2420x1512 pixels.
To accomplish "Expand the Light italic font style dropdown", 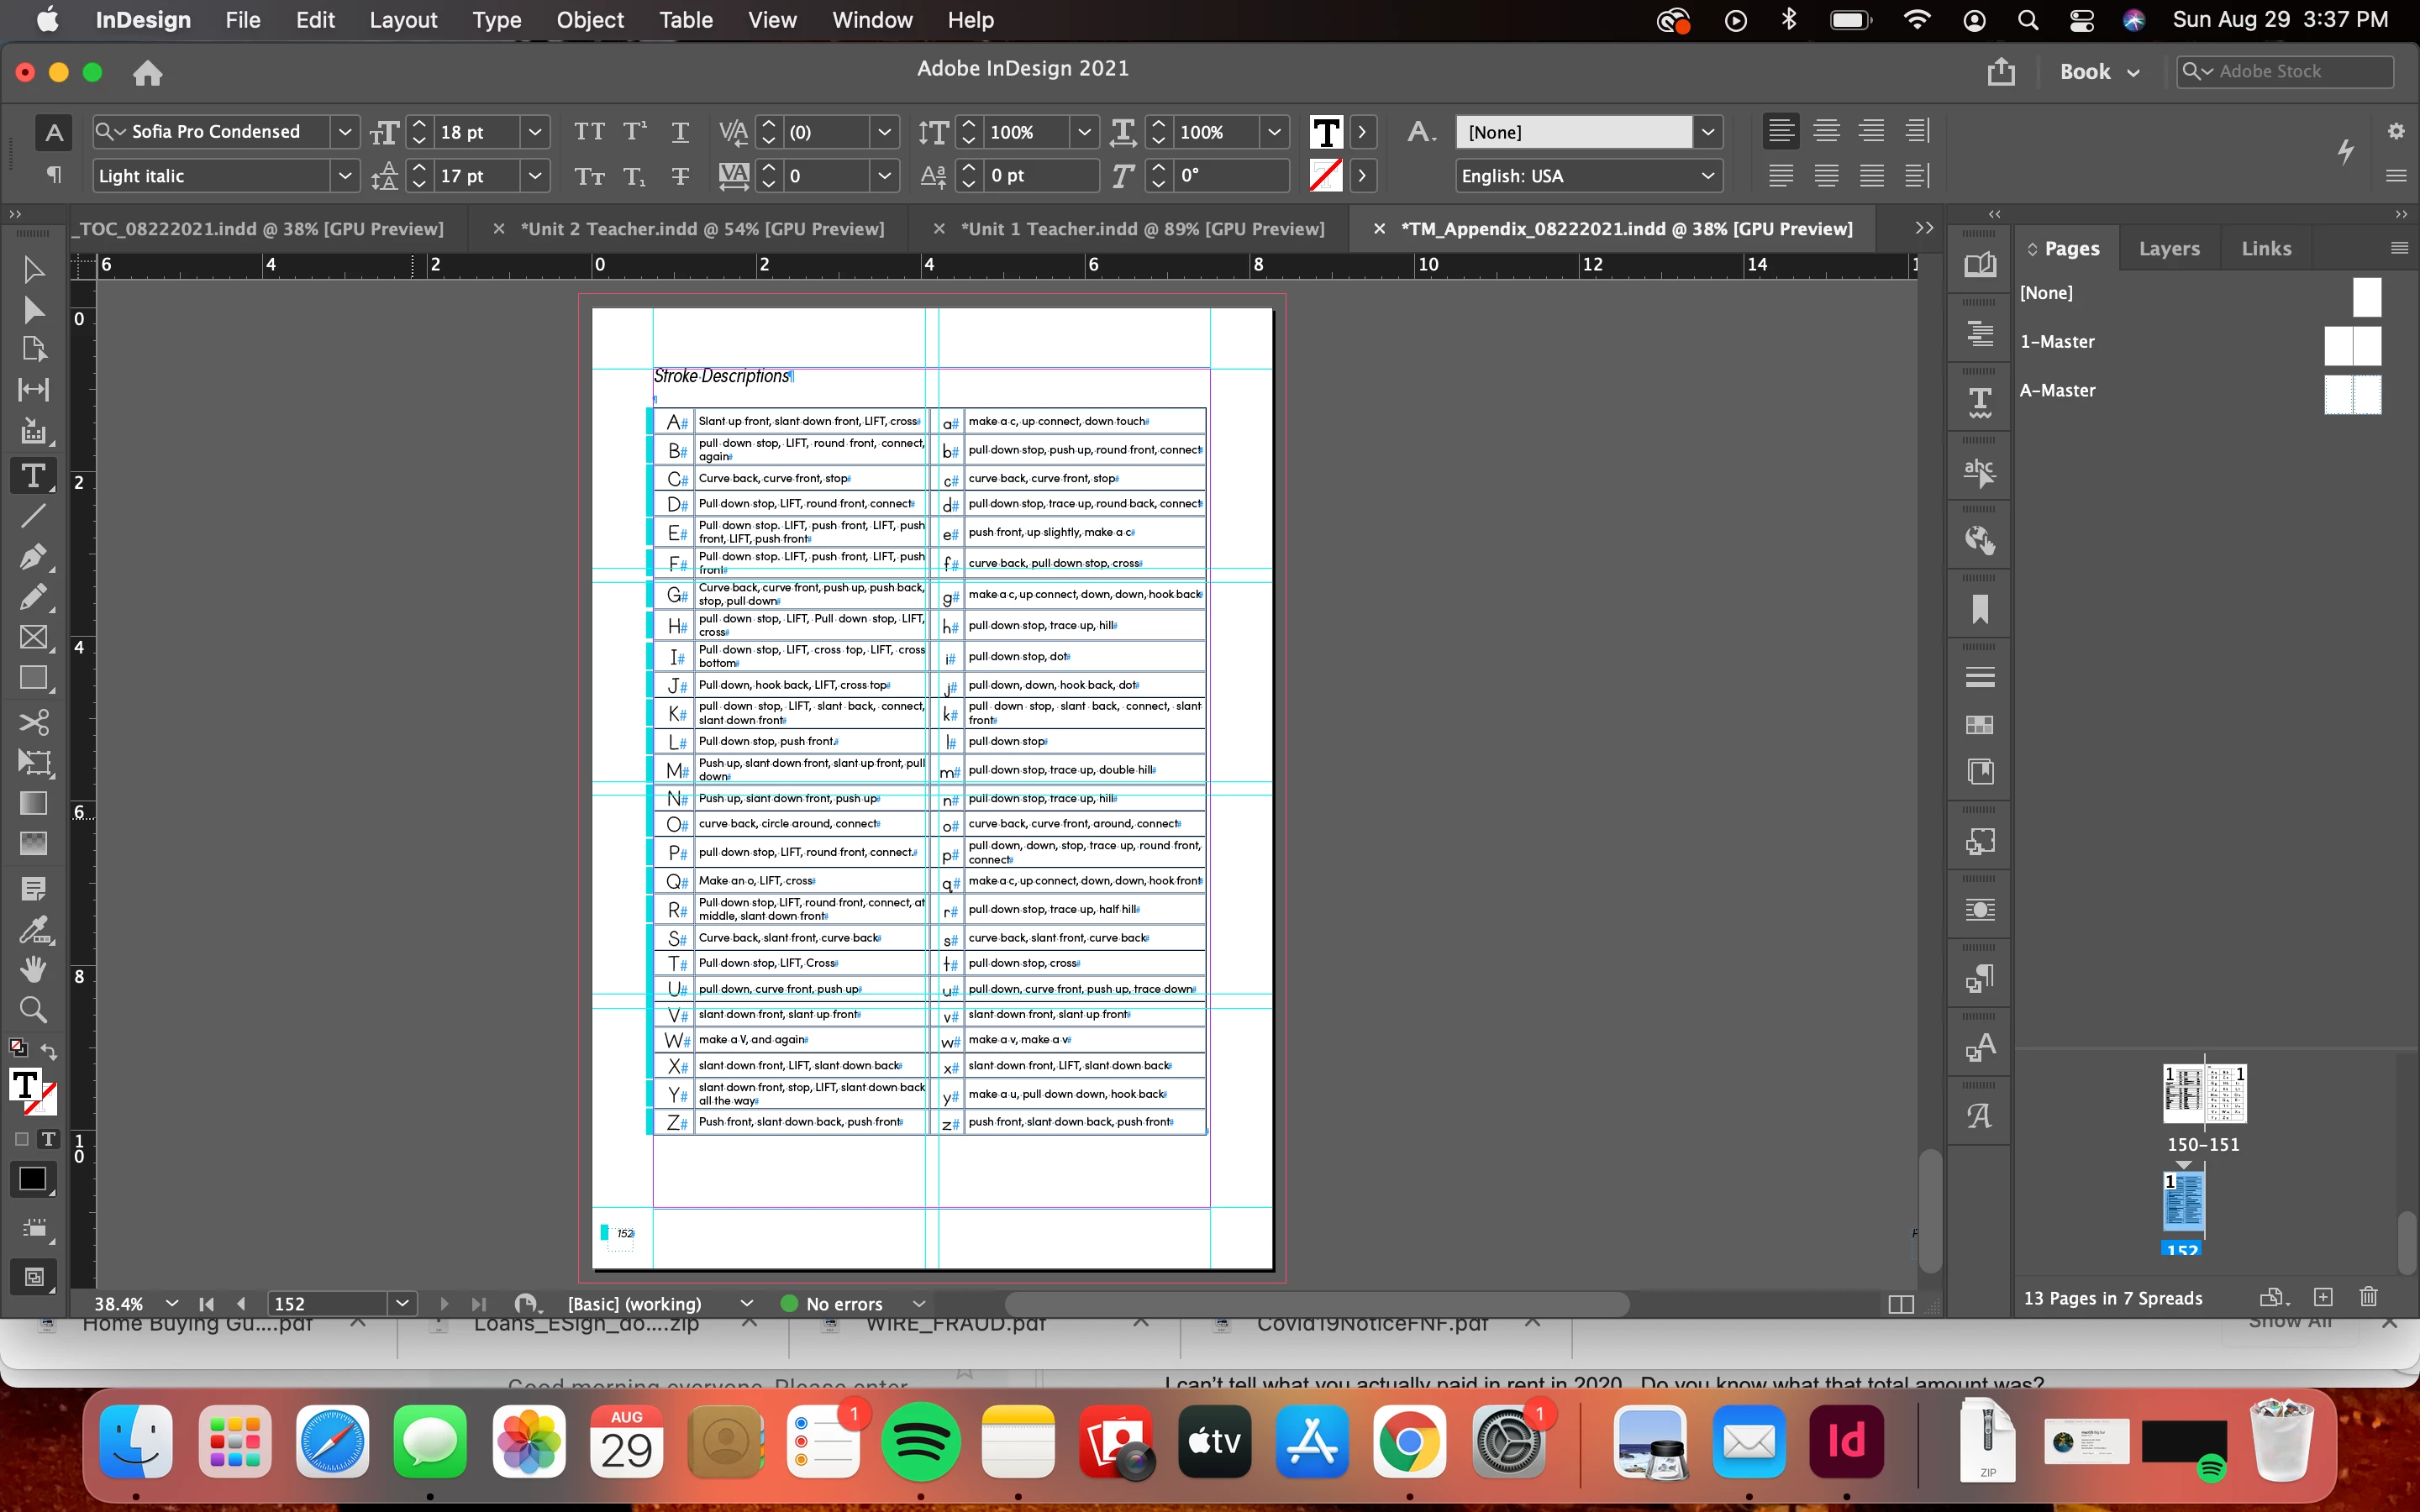I will [x=345, y=176].
